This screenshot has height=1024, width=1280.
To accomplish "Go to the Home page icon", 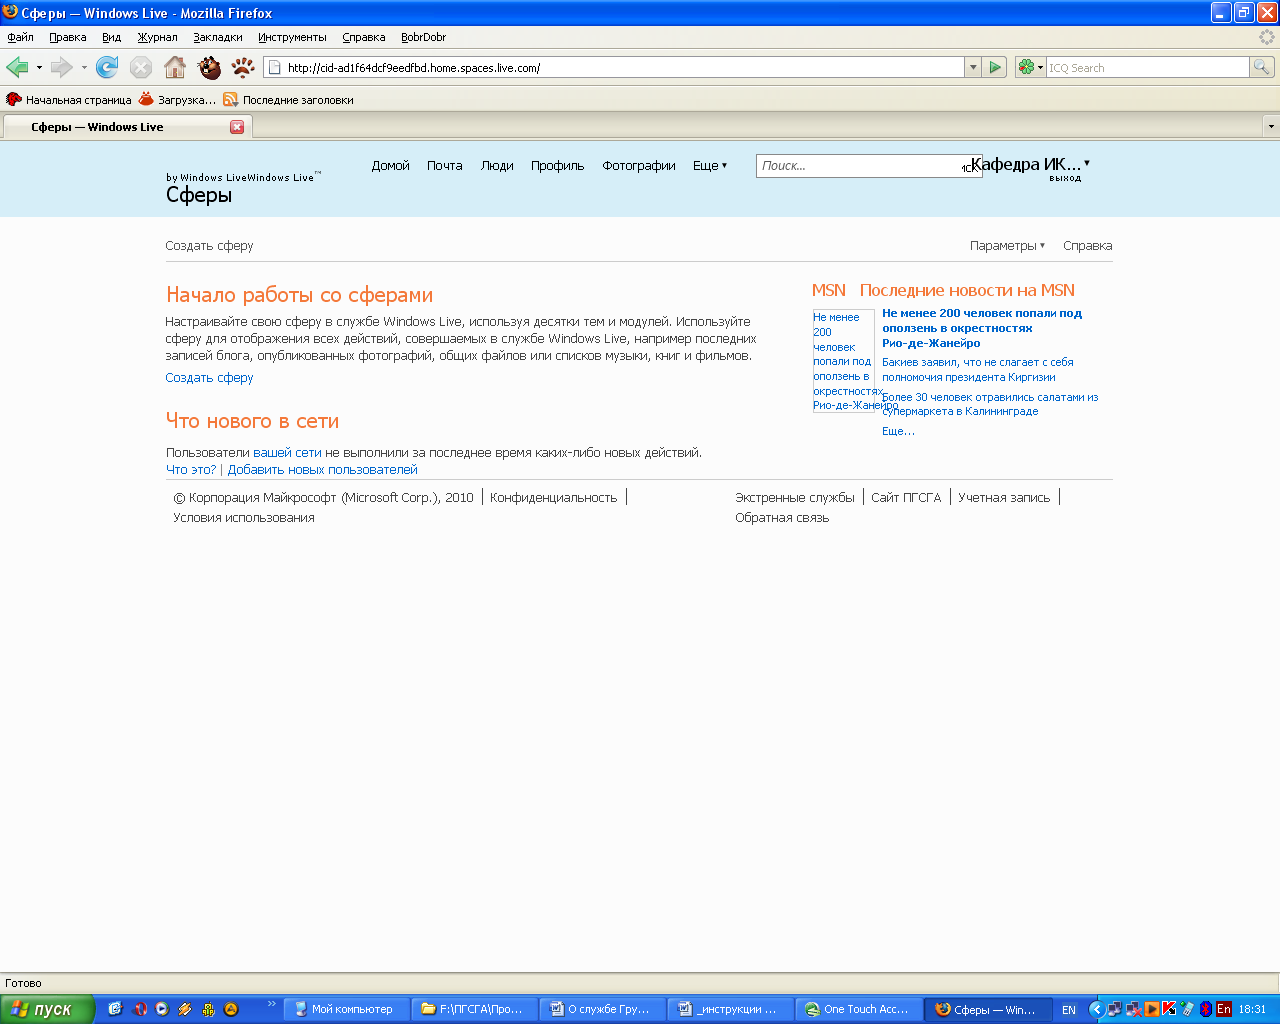I will (175, 67).
